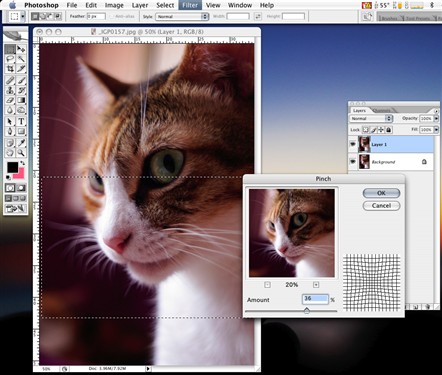
Task: Select the Move tool
Action: [x=21, y=49]
